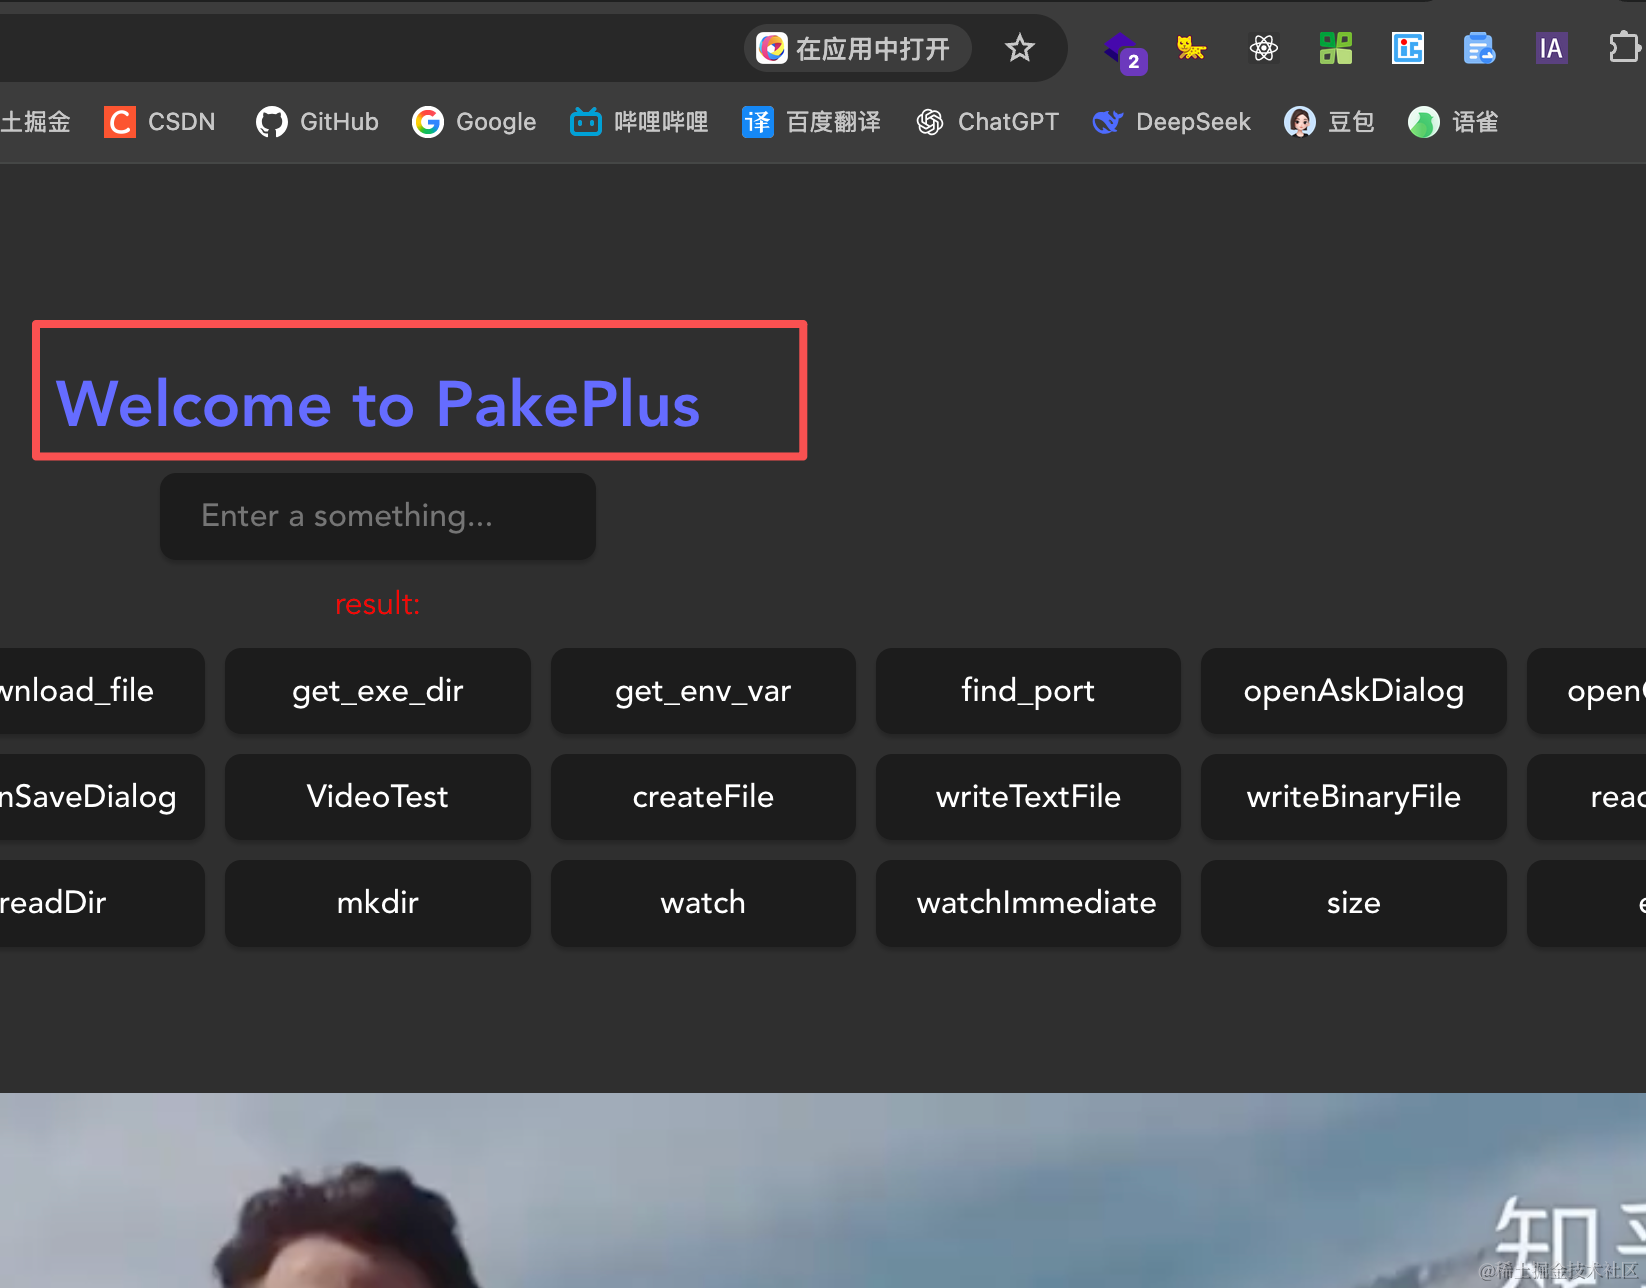Click the yellow tiger extension icon
The width and height of the screenshot is (1646, 1288).
(1191, 48)
